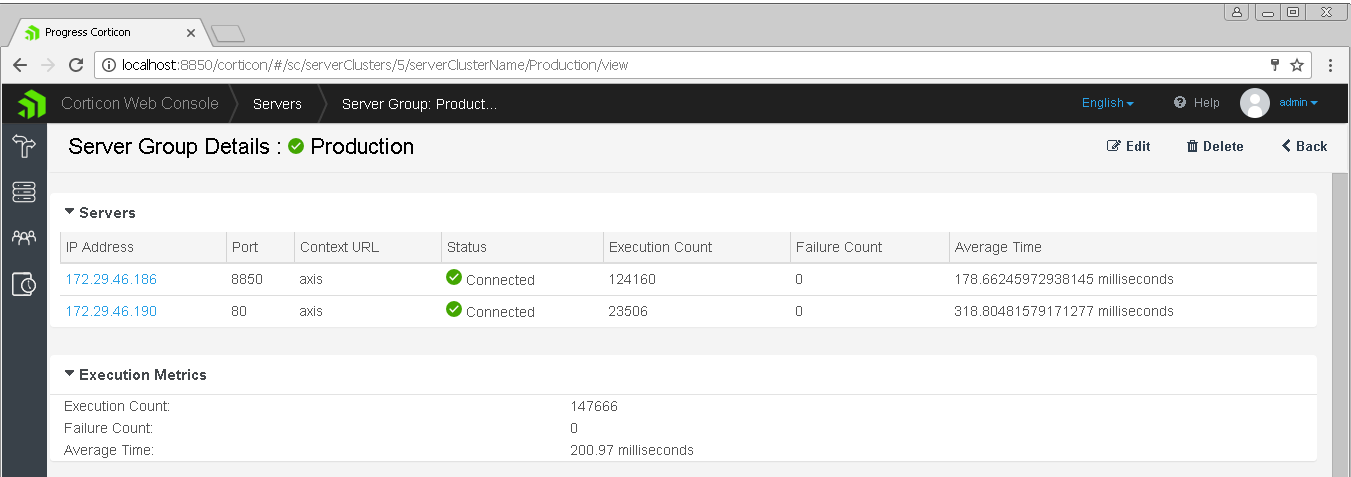
Task: Click the Delete button
Action: point(1214,146)
